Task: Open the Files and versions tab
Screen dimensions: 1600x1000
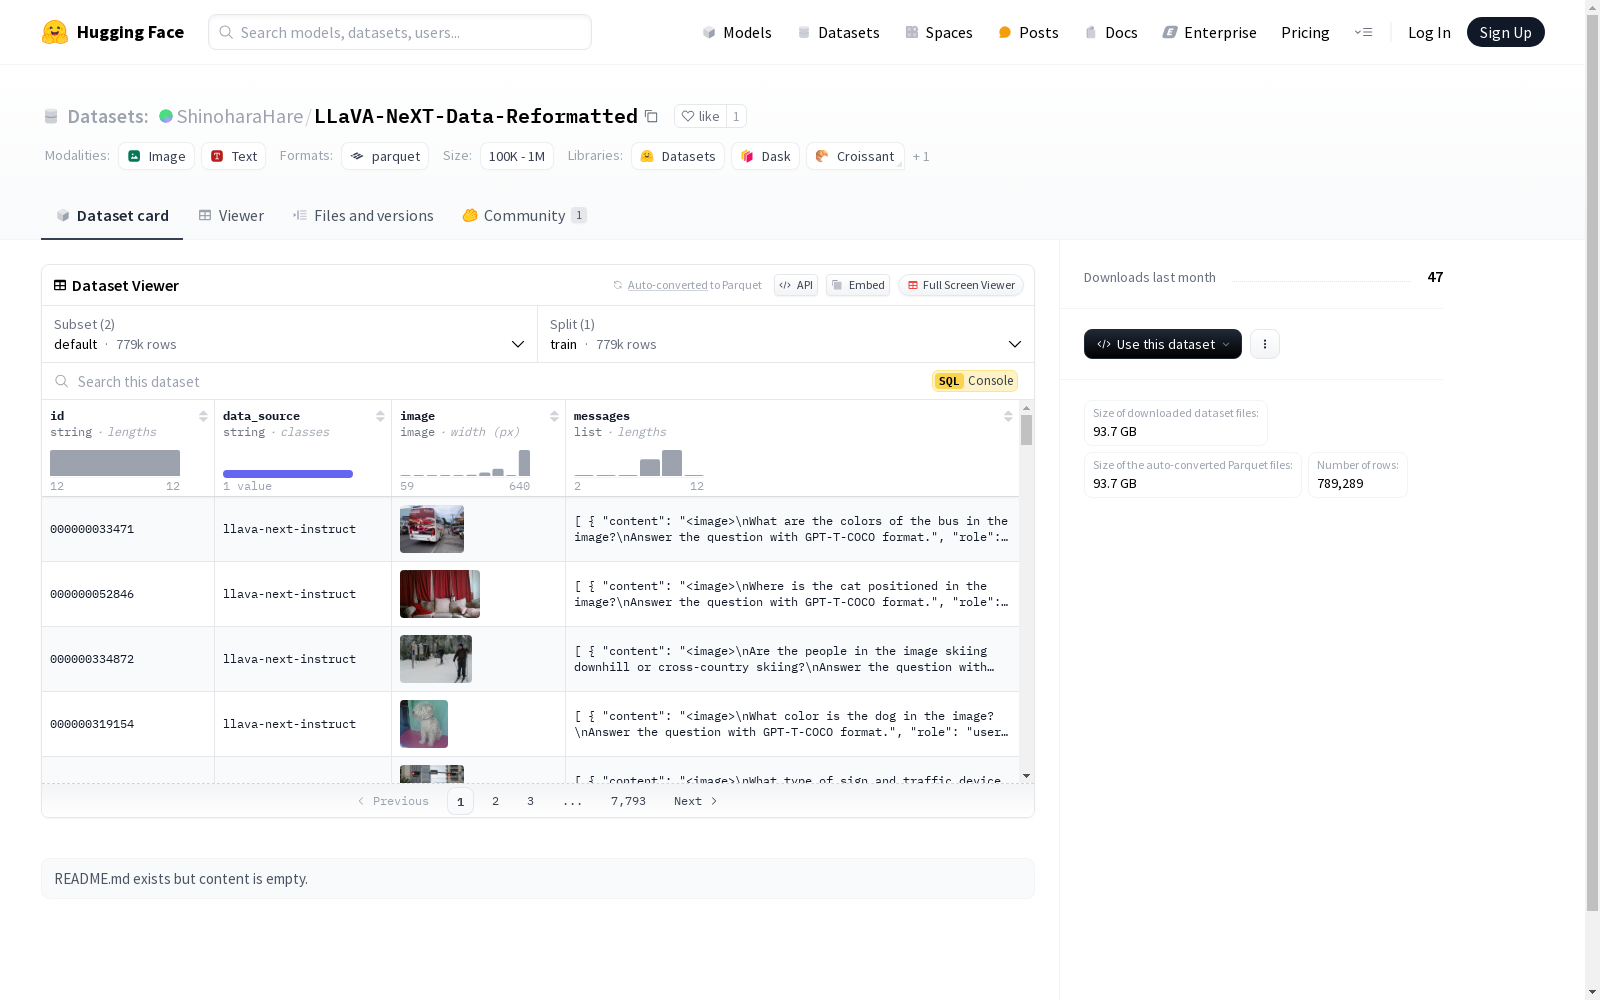Action: pos(363,216)
